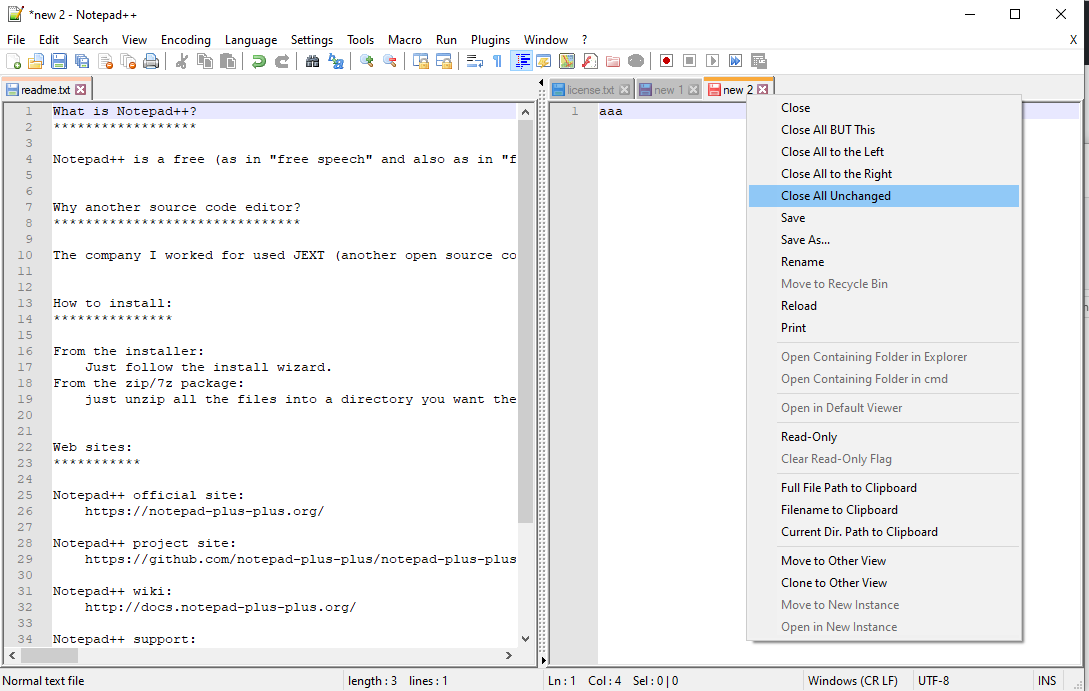Click the red Start Recording macro icon
The width and height of the screenshot is (1089, 691).
pyautogui.click(x=667, y=61)
